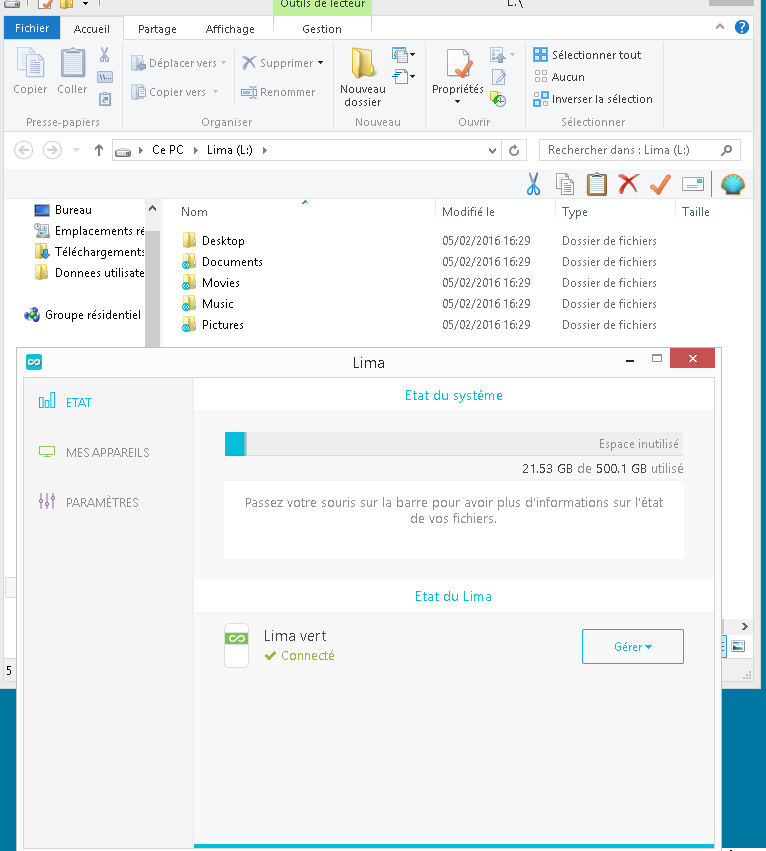
Task: Click the blue scissors cut toolbar icon
Action: click(533, 184)
